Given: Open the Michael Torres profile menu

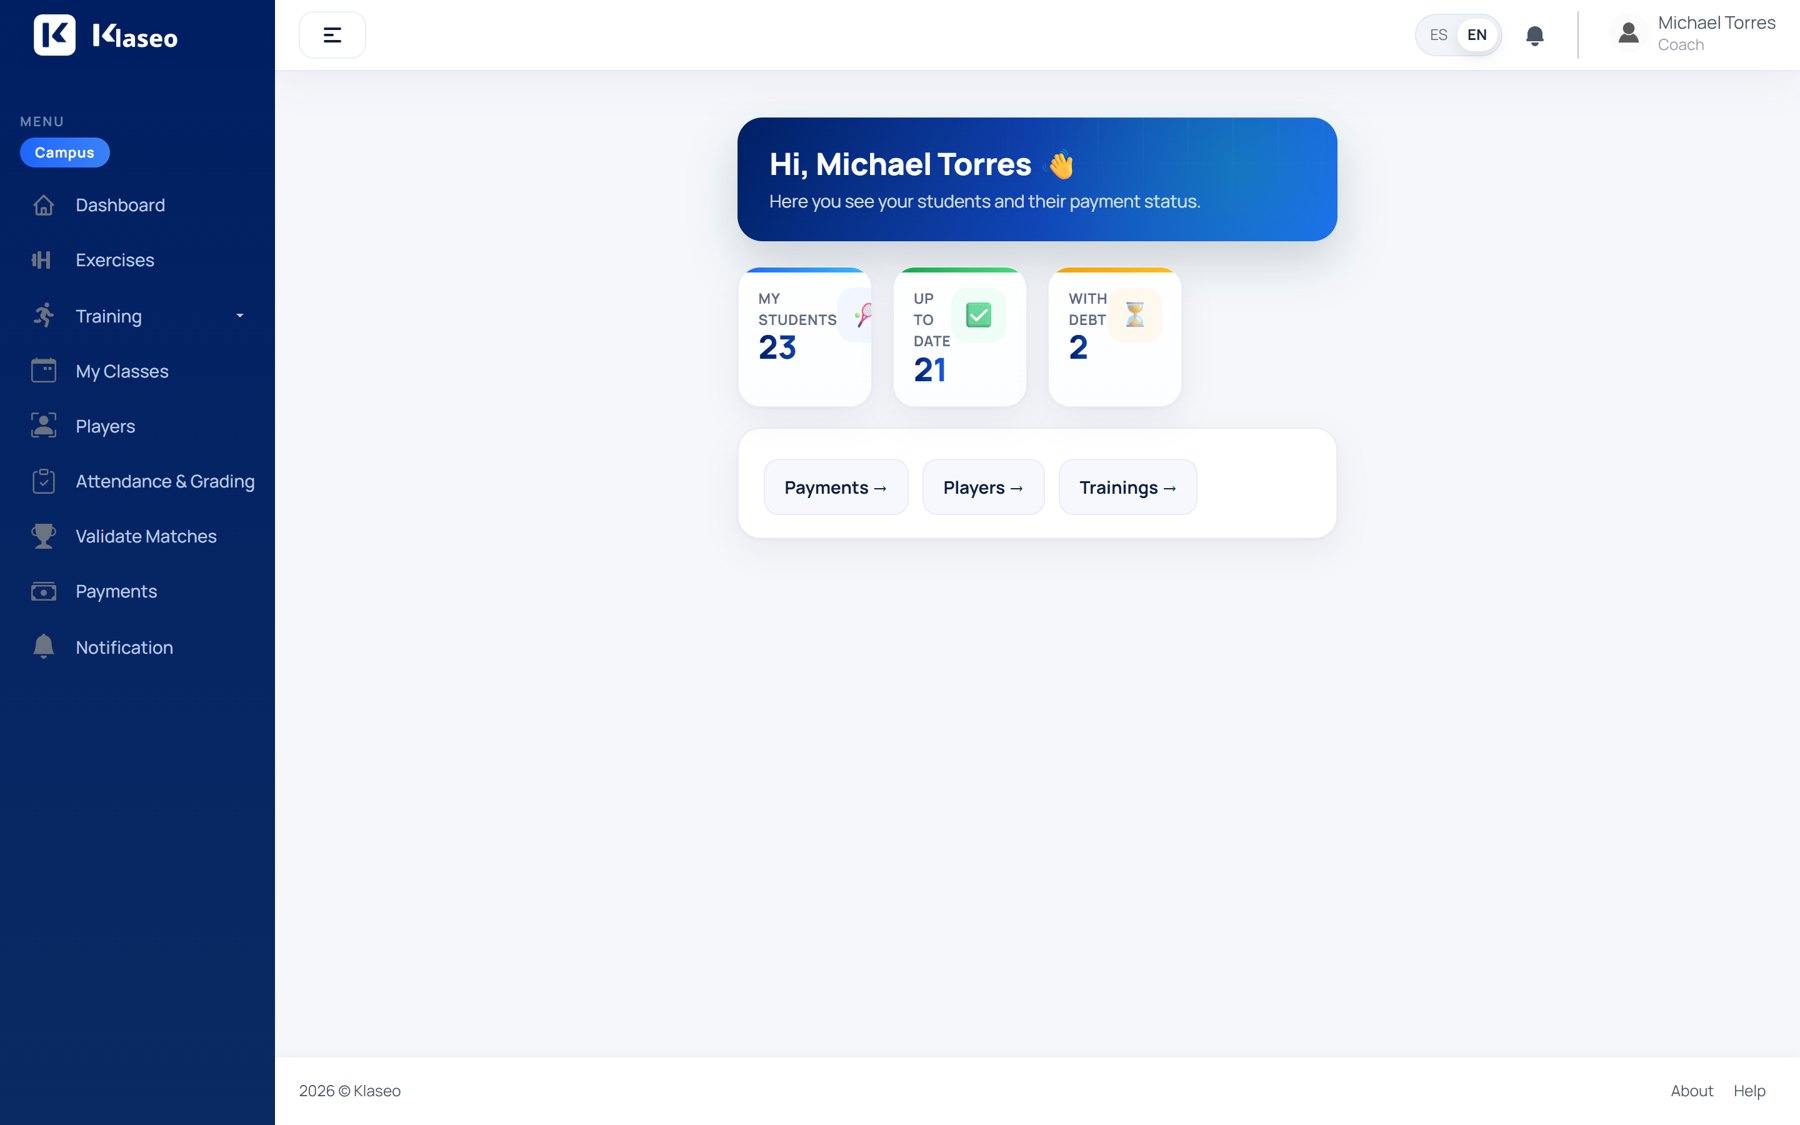Looking at the screenshot, I should 1696,34.
